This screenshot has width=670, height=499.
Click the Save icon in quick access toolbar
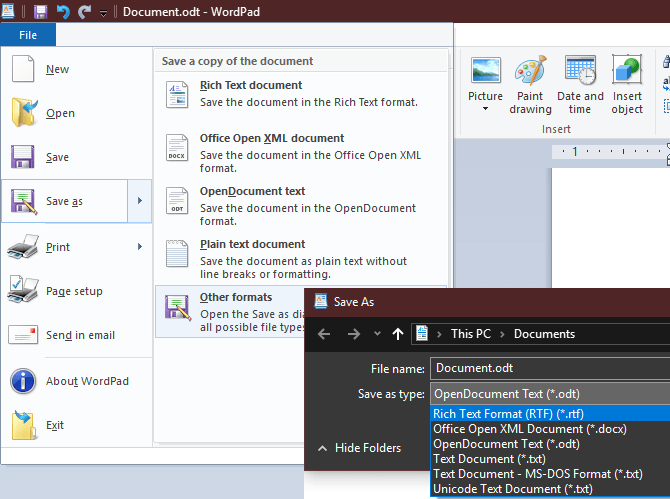tap(41, 12)
